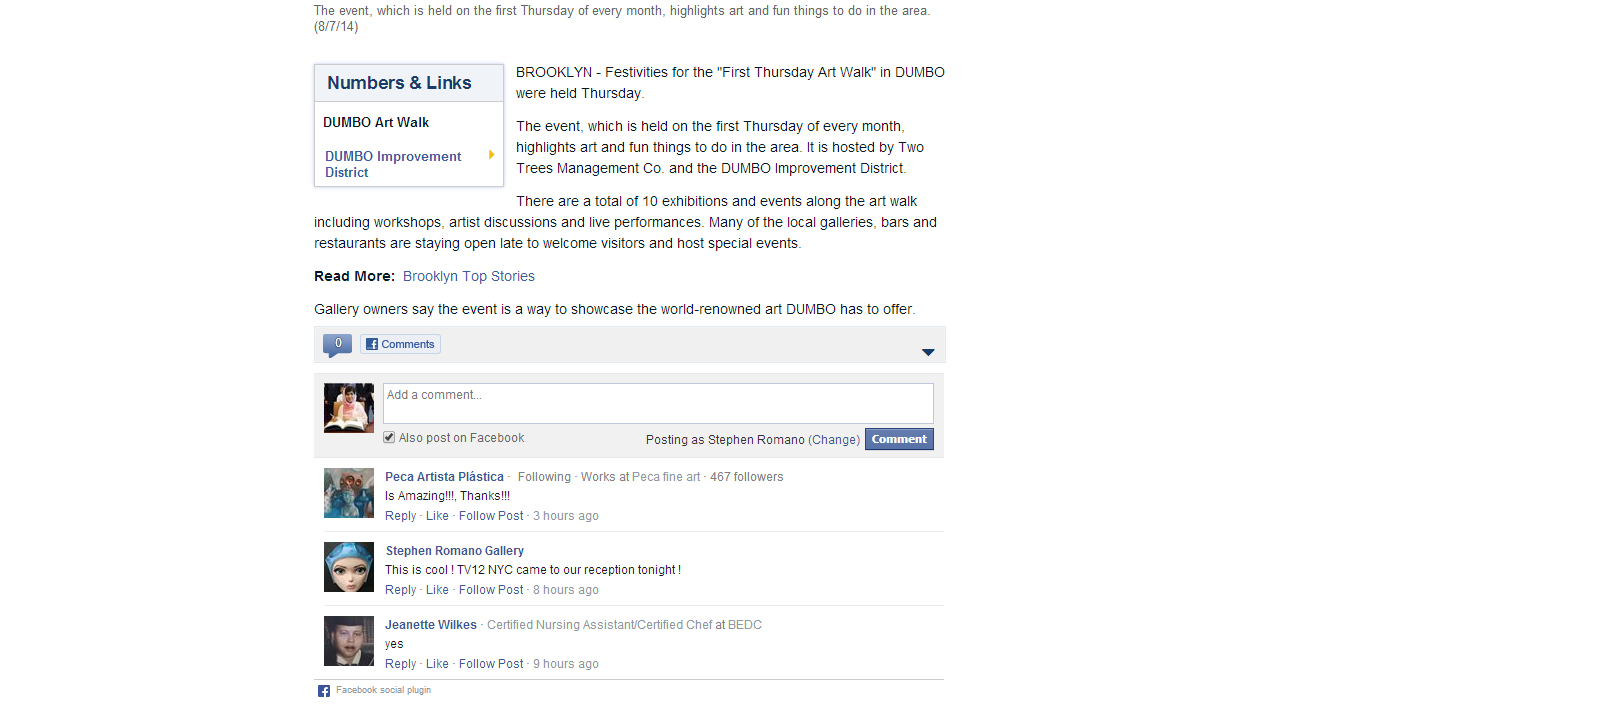Open Stephen Romano Gallery's avatar
Image resolution: width=1600 pixels, height=715 pixels.
[x=349, y=567]
